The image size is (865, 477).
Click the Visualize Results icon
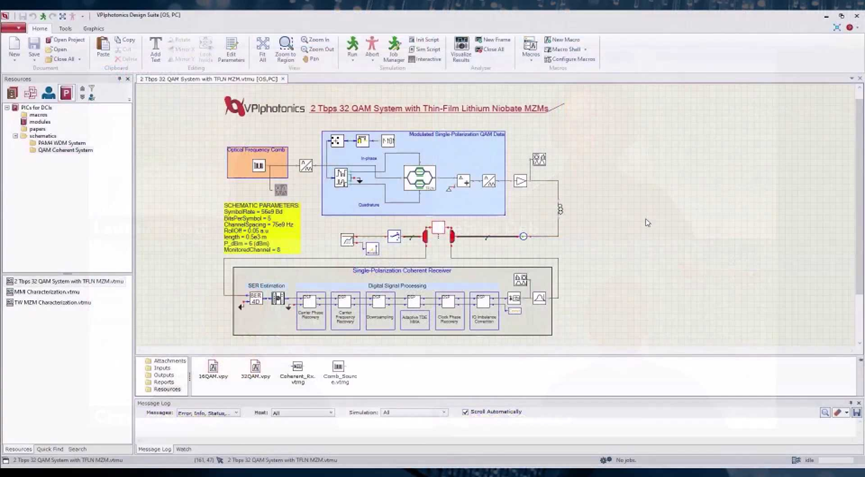pyautogui.click(x=461, y=49)
